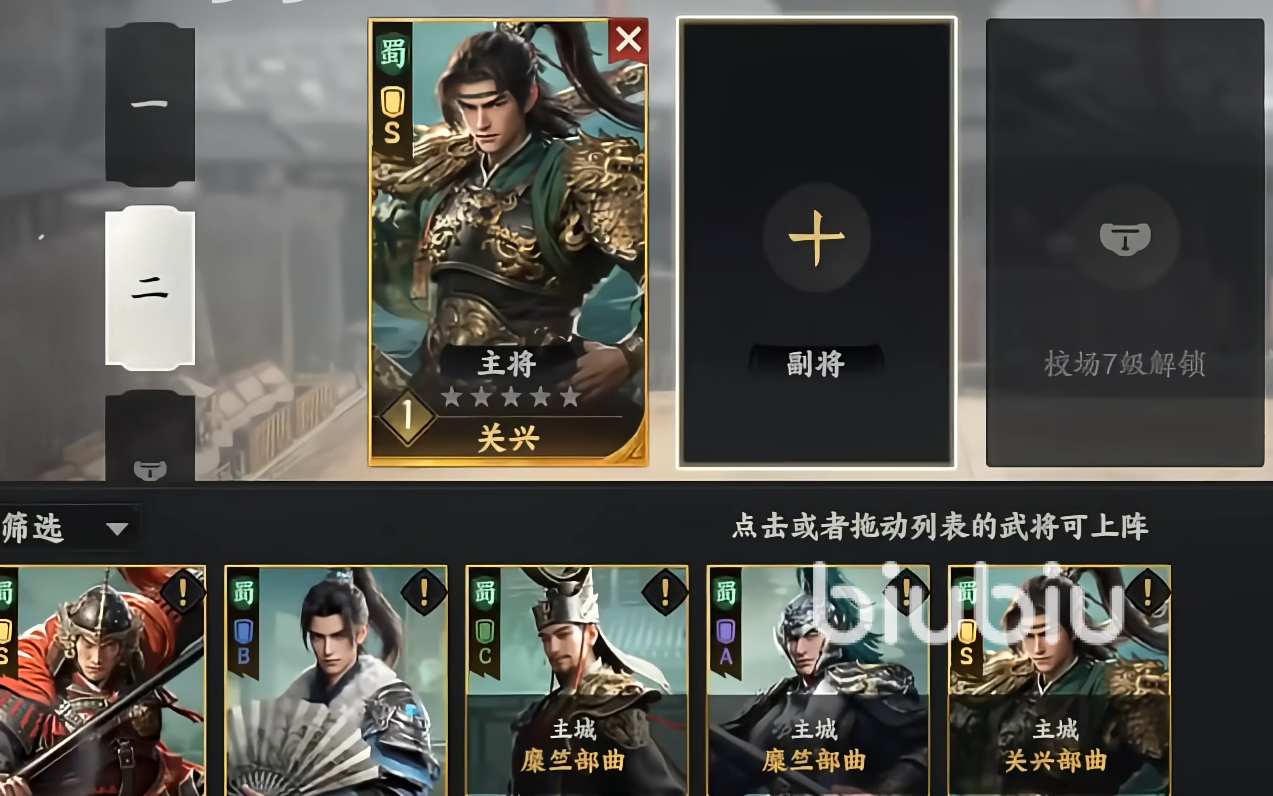
Task: Tap the plus icon in the 副将 slot
Action: coord(817,238)
